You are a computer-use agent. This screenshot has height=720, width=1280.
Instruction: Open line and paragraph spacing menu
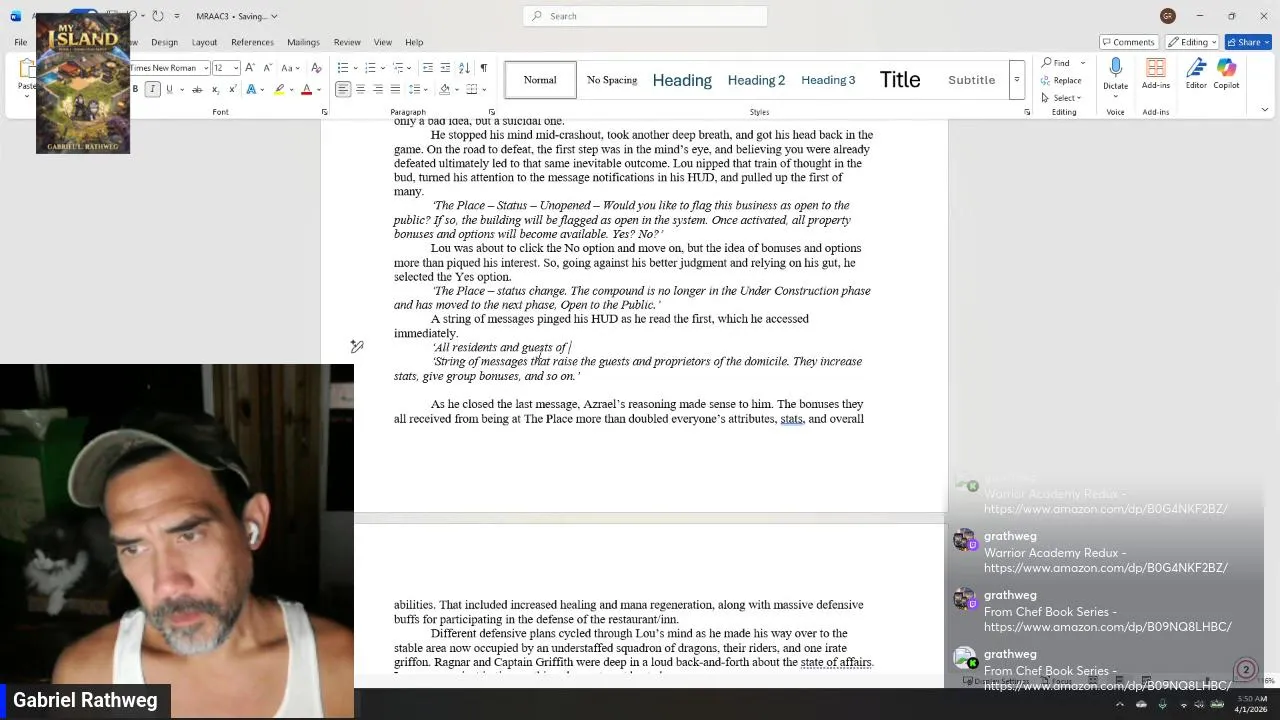(x=416, y=89)
